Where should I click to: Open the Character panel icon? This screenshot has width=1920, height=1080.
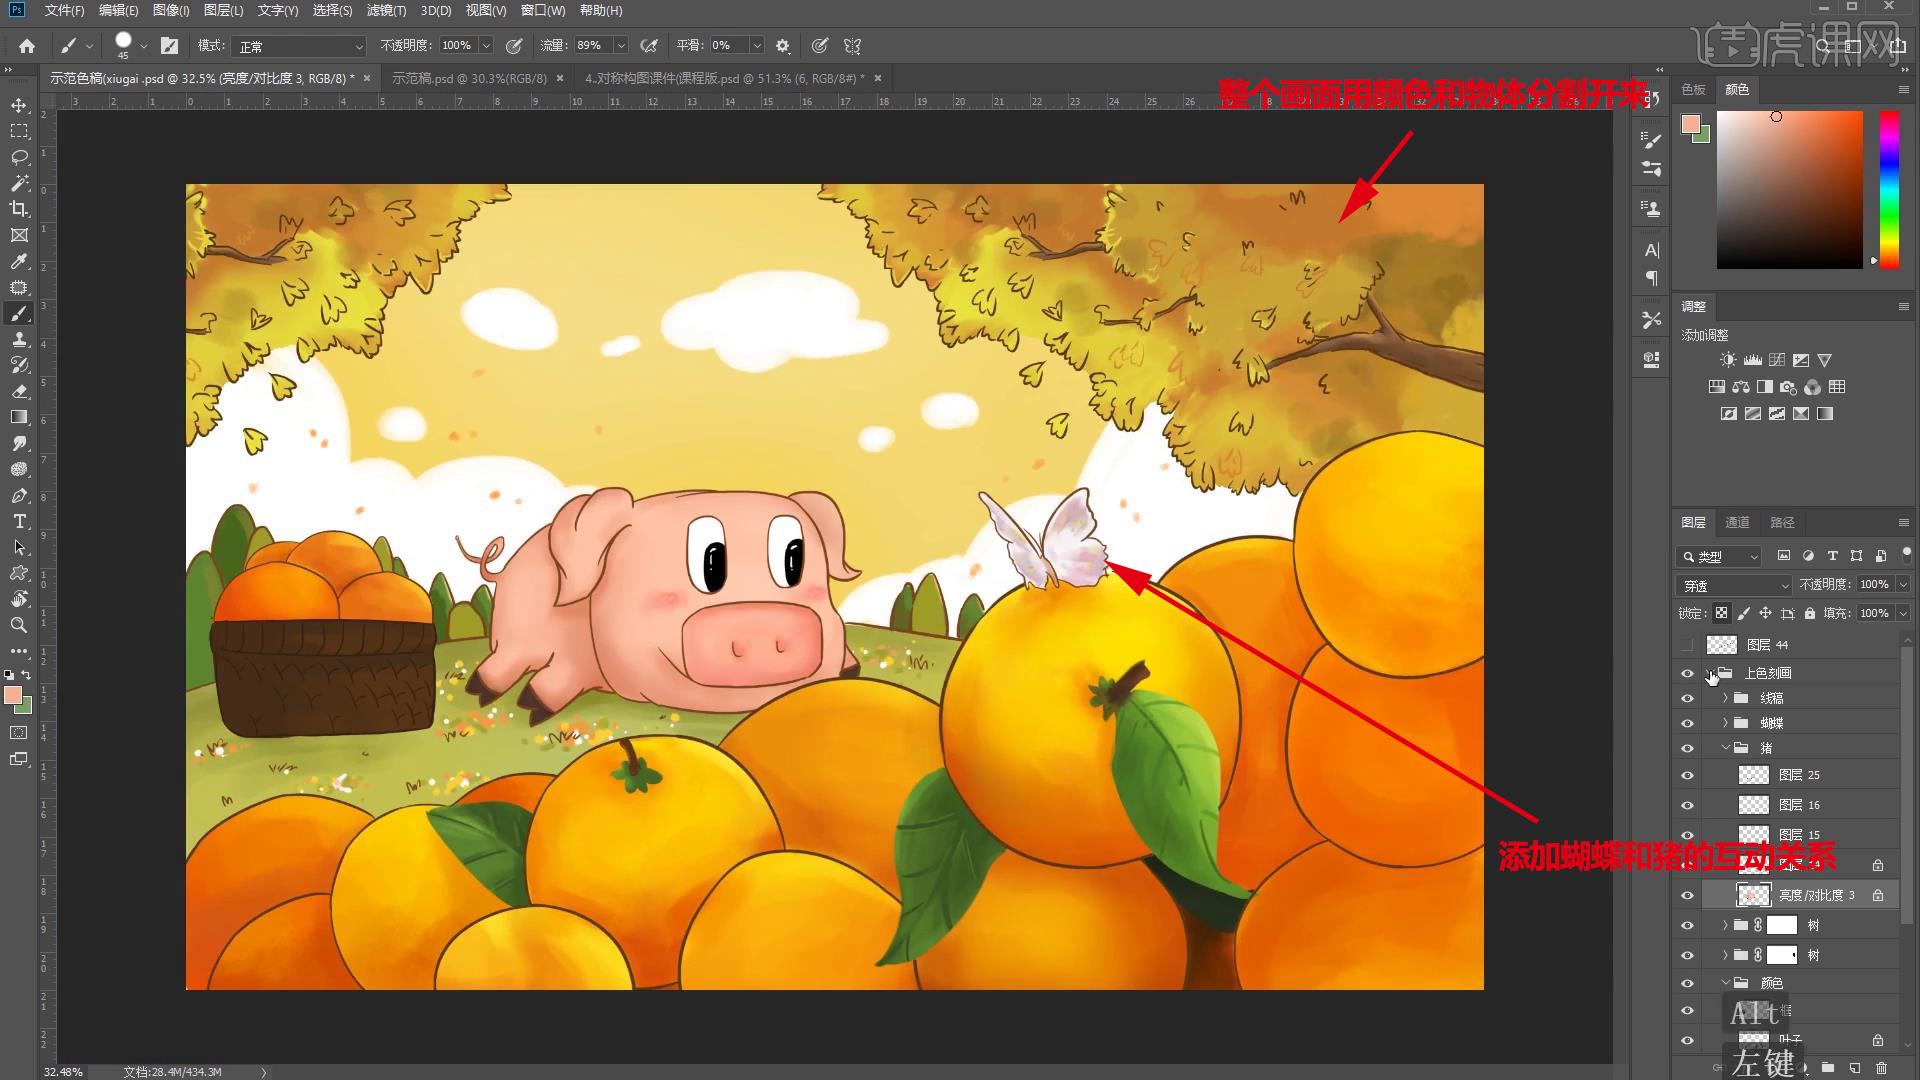(x=1651, y=250)
